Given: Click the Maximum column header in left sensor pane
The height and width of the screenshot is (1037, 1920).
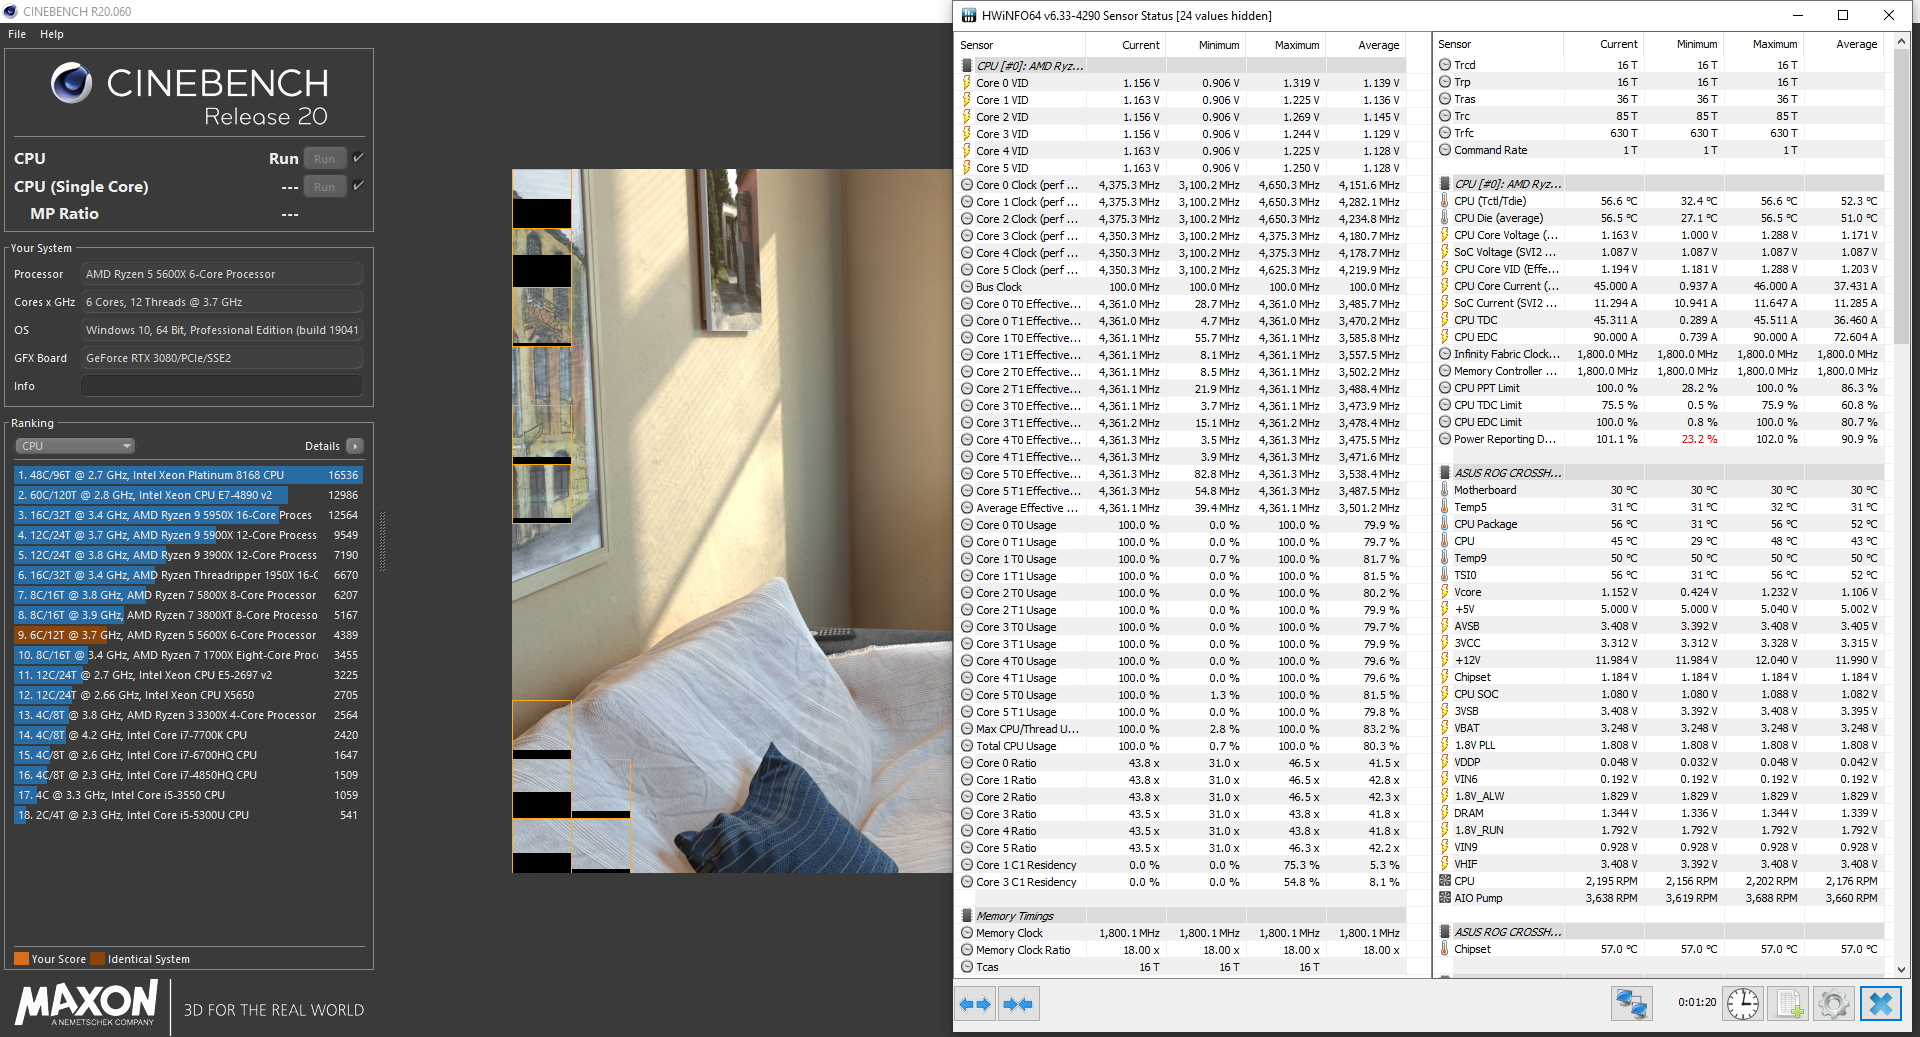Looking at the screenshot, I should click(1285, 45).
